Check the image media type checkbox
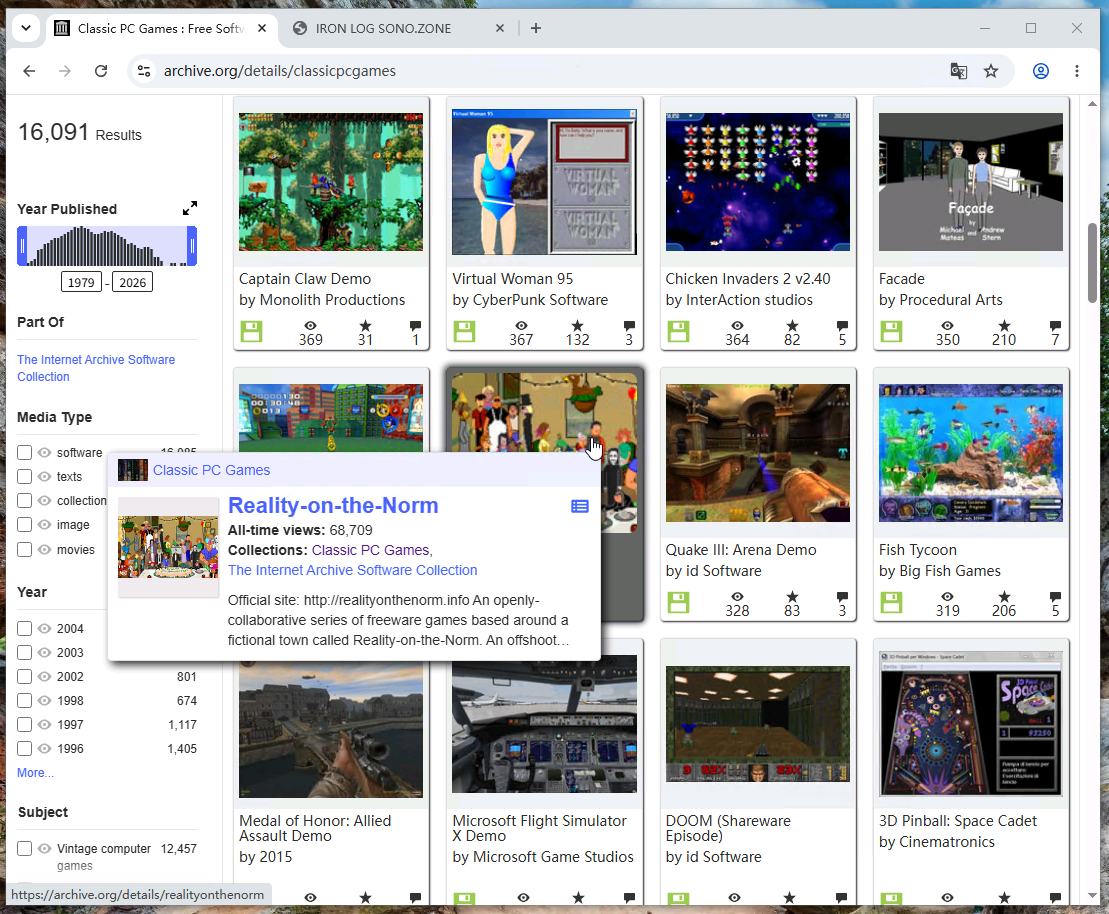This screenshot has width=1109, height=914. coord(25,525)
